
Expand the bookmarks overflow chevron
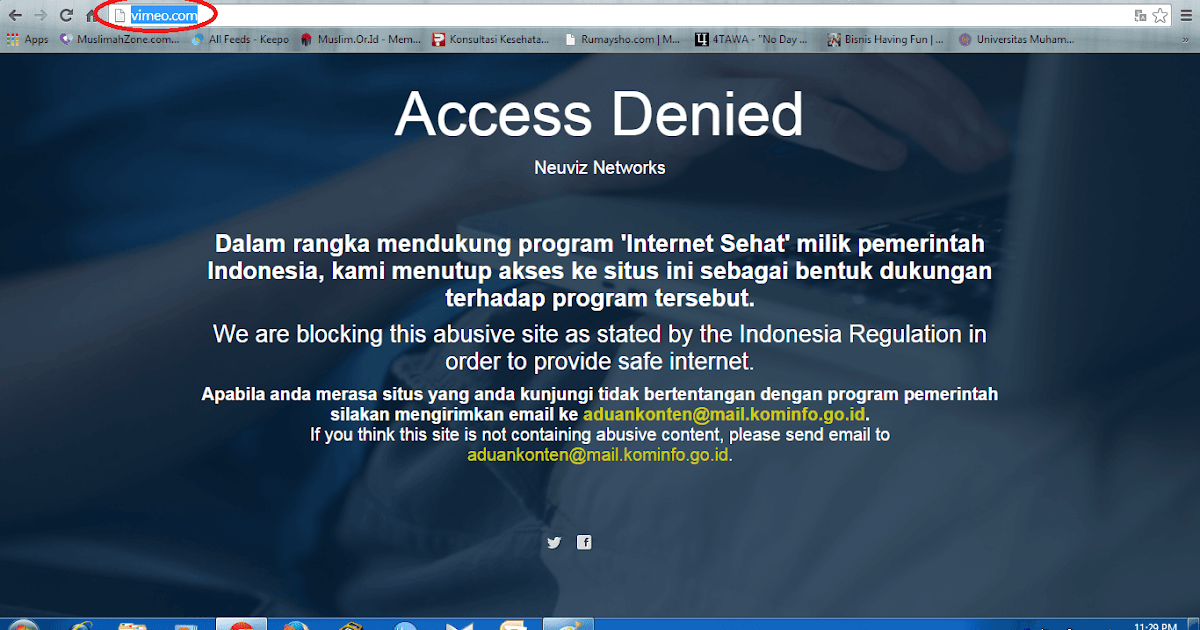click(1188, 40)
